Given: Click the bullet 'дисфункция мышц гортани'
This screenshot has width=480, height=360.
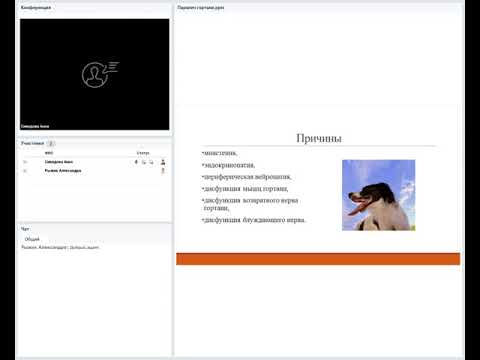Looking at the screenshot, I should click(245, 189).
